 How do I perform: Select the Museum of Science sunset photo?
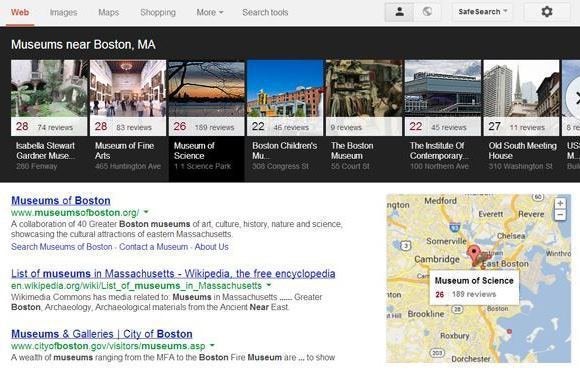(x=207, y=89)
